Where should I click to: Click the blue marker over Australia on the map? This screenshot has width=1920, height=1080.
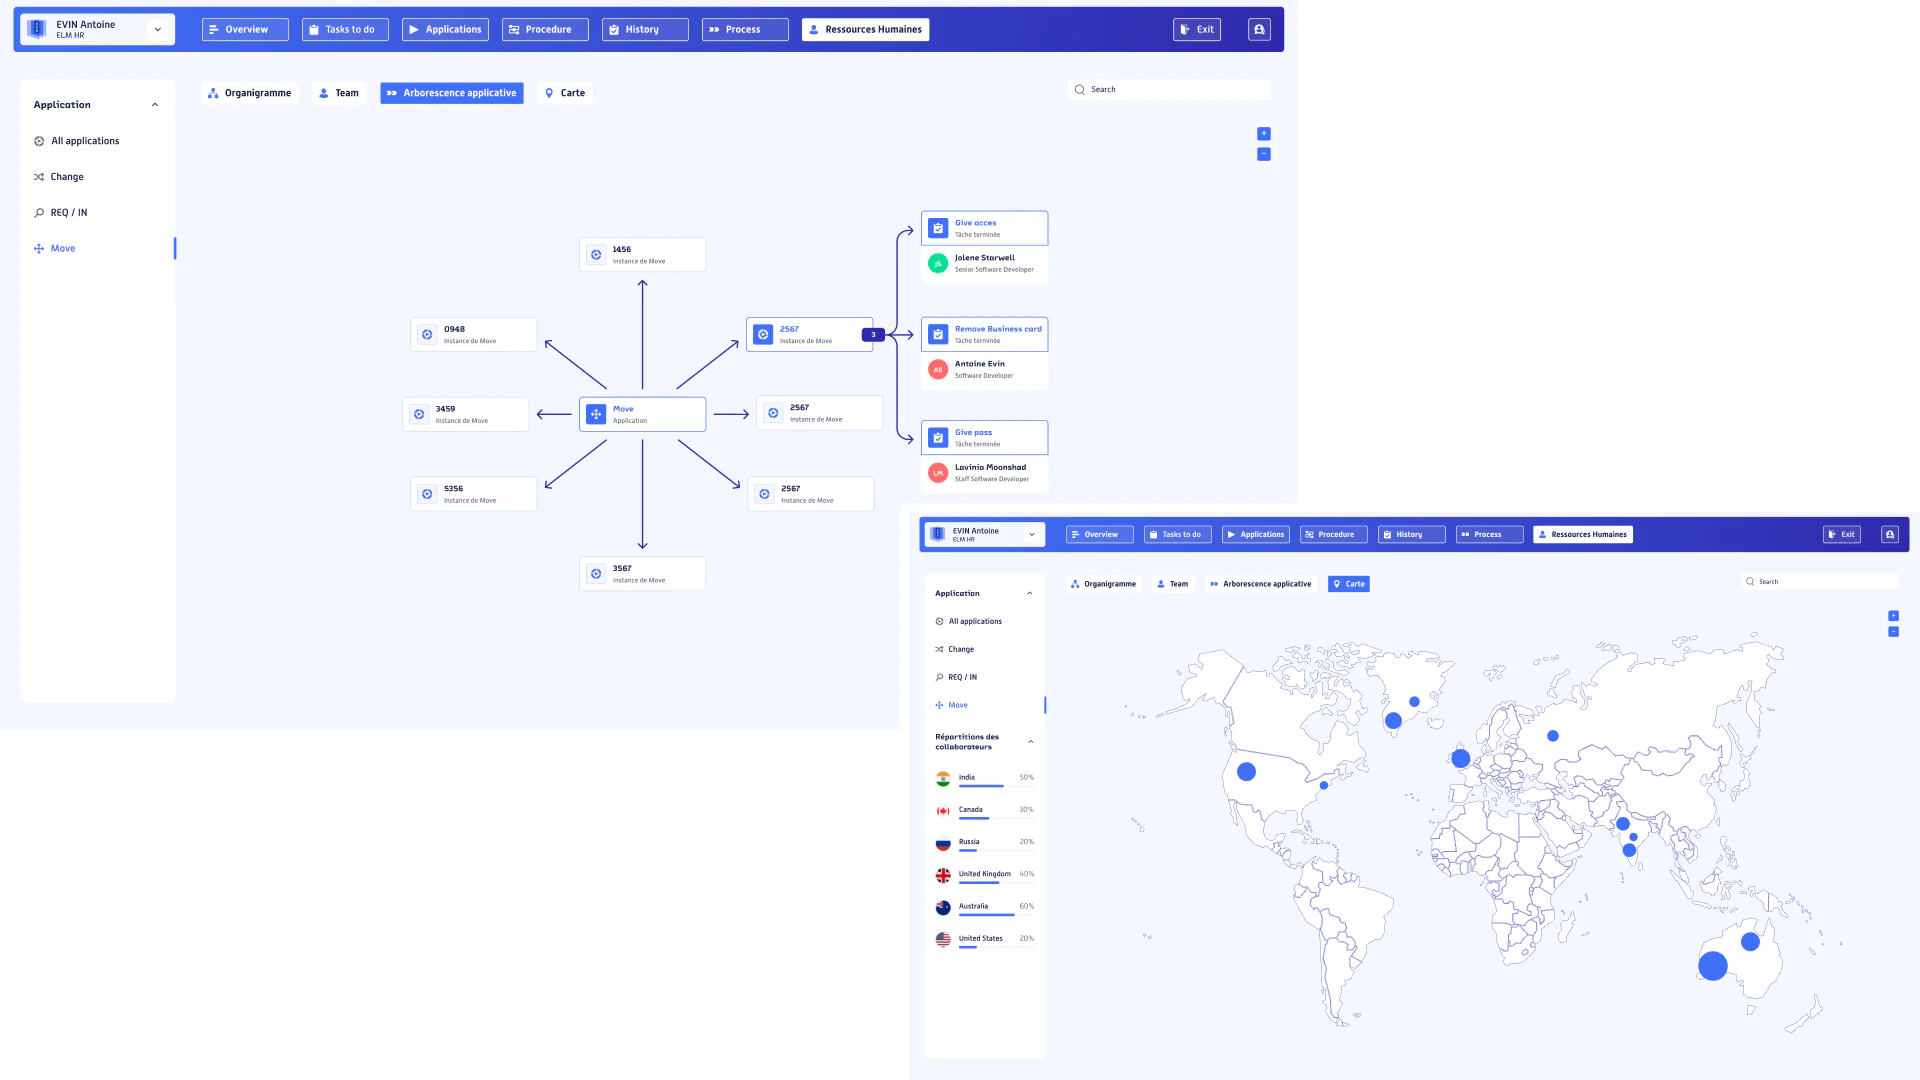click(1712, 966)
